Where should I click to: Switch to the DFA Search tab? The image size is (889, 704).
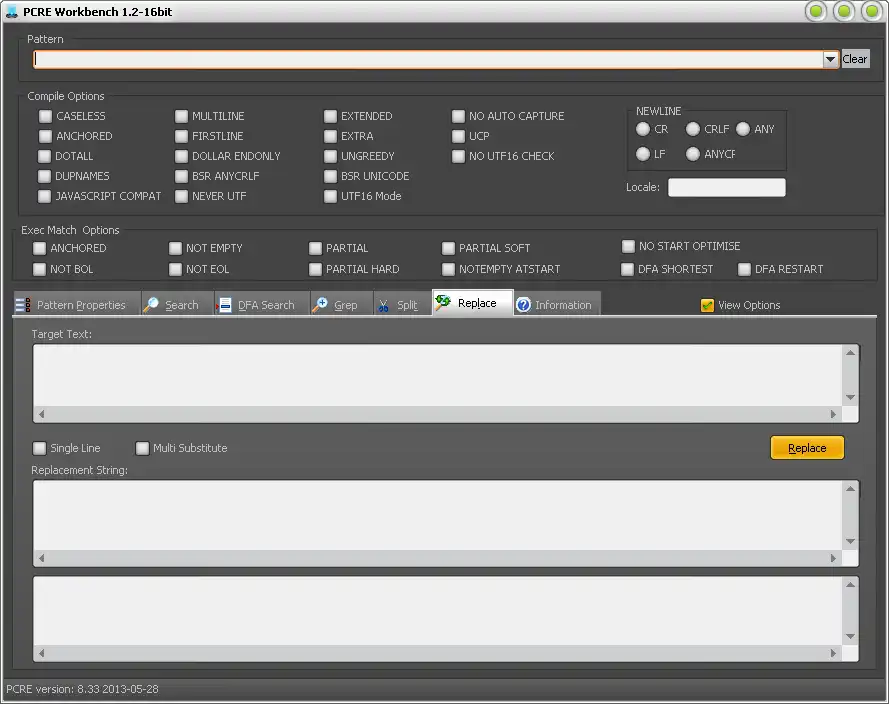pyautogui.click(x=262, y=304)
